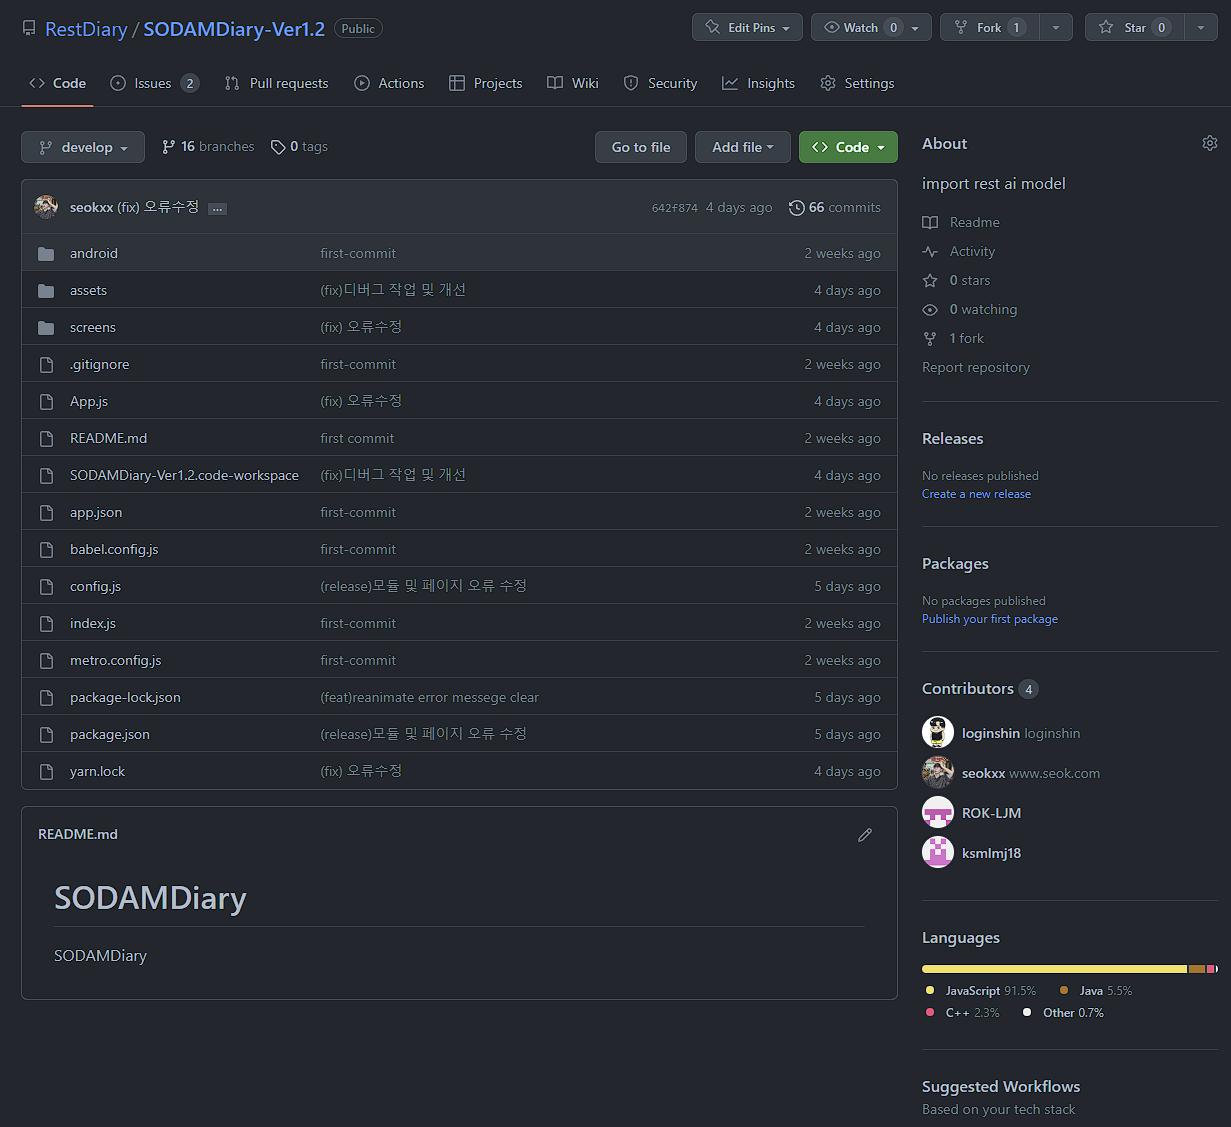
Task: Click the Java brown legend dot
Action: coord(1064,990)
